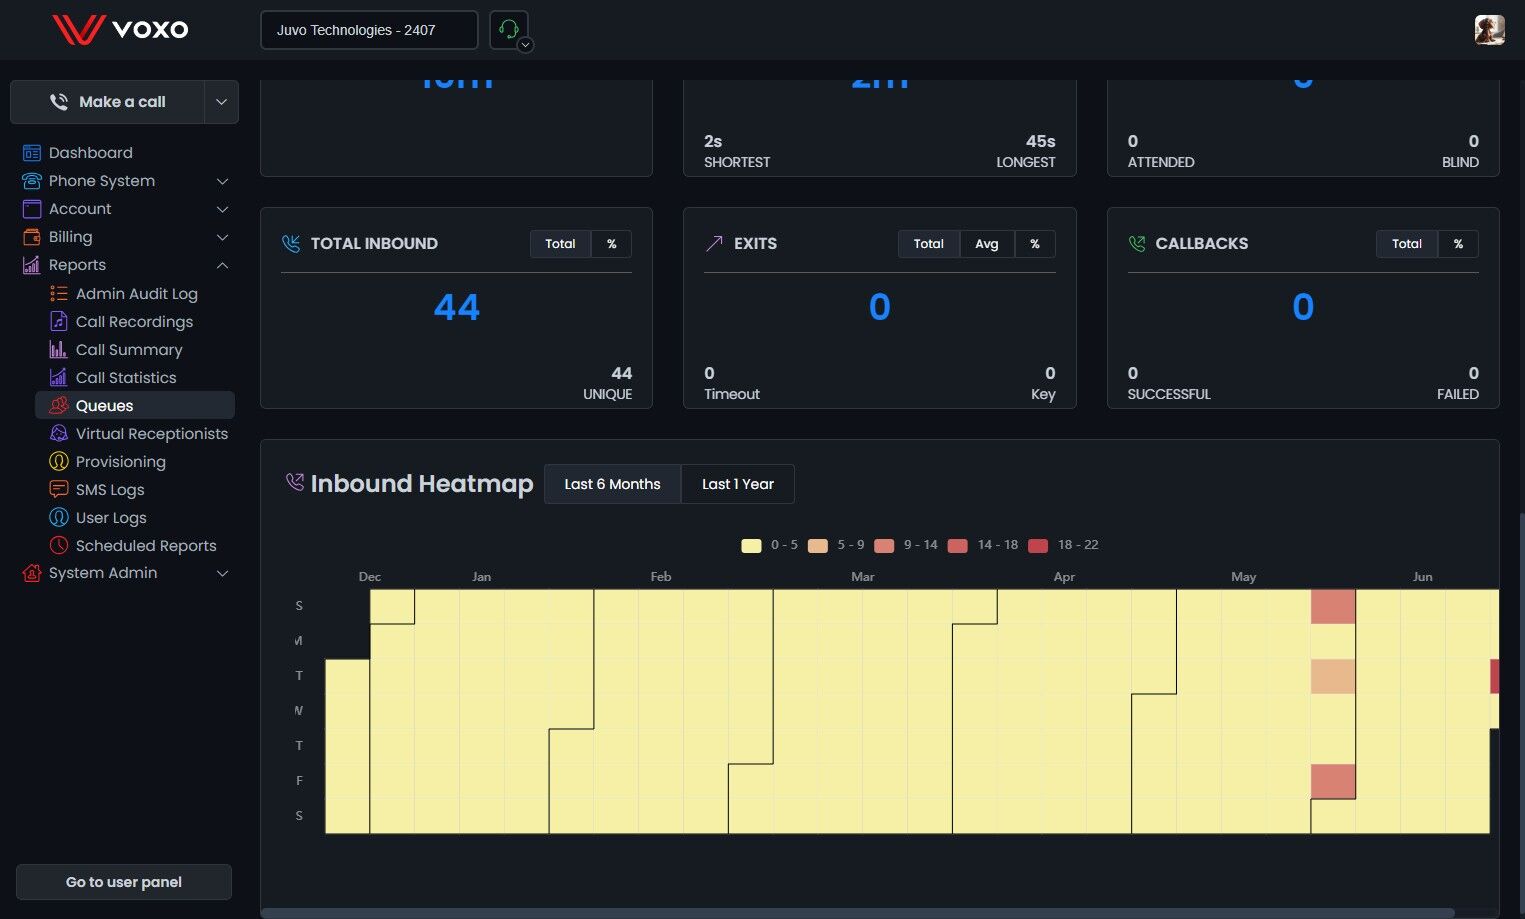Click the Call Recordings icon
This screenshot has height=919, width=1525.
[x=59, y=322]
